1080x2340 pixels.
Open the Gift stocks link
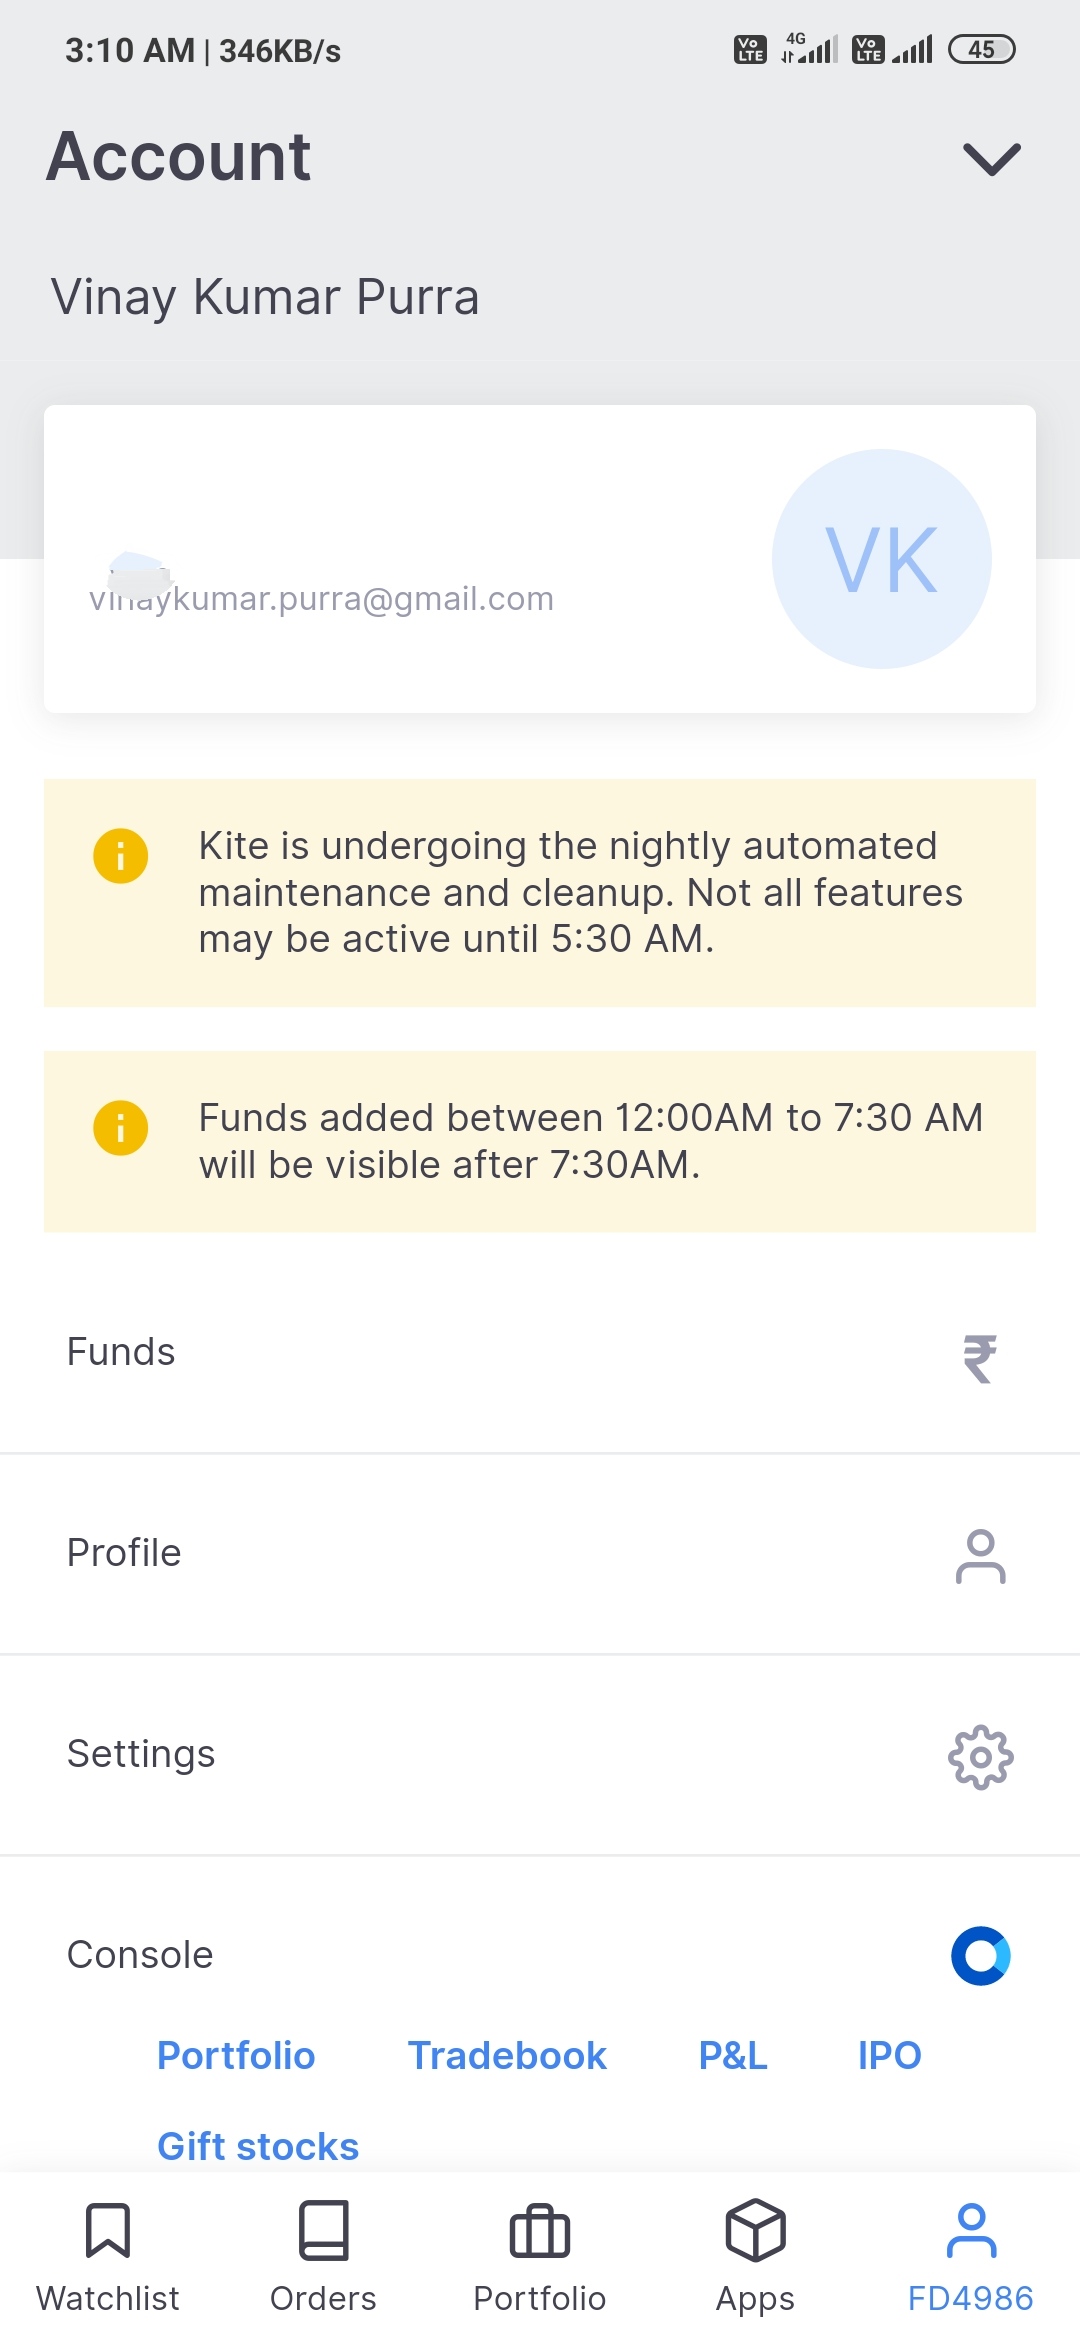click(258, 2146)
